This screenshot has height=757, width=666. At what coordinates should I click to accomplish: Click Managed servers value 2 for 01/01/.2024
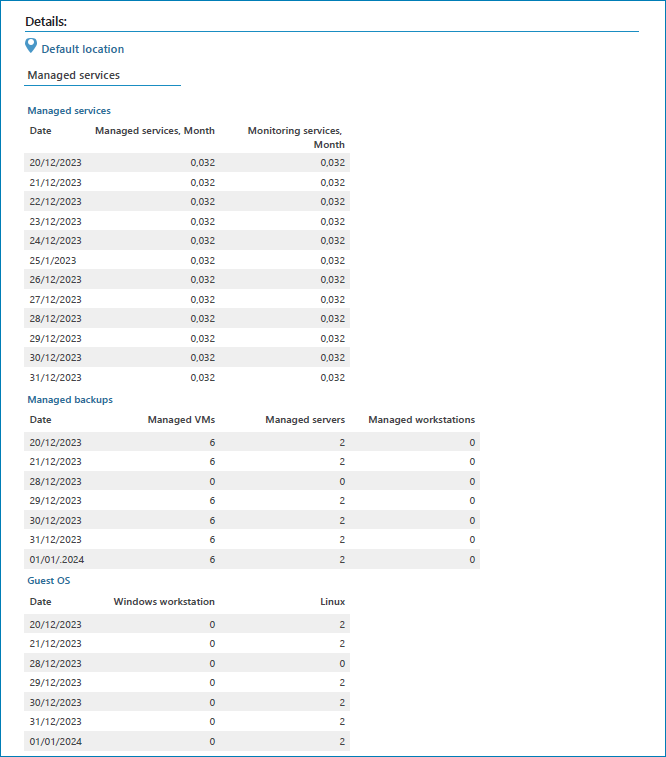(x=342, y=560)
